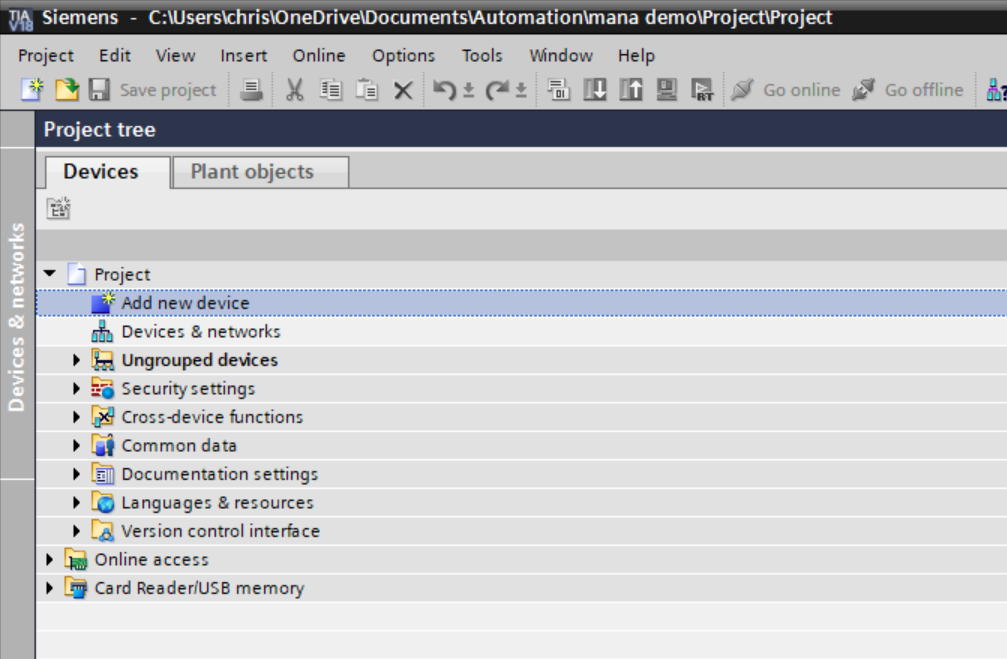1007x659 pixels.
Task: Expand the Cross-device functions node
Action: tap(76, 417)
